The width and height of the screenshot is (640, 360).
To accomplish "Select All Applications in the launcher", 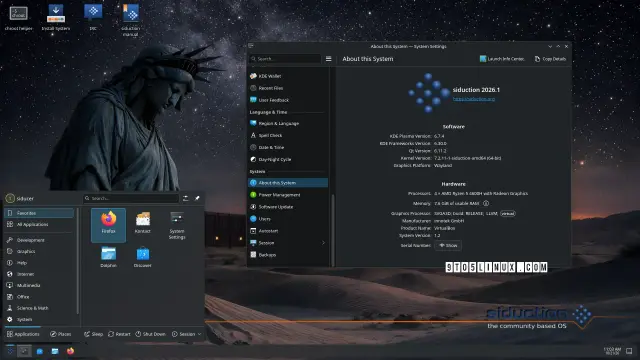I will coord(39,224).
